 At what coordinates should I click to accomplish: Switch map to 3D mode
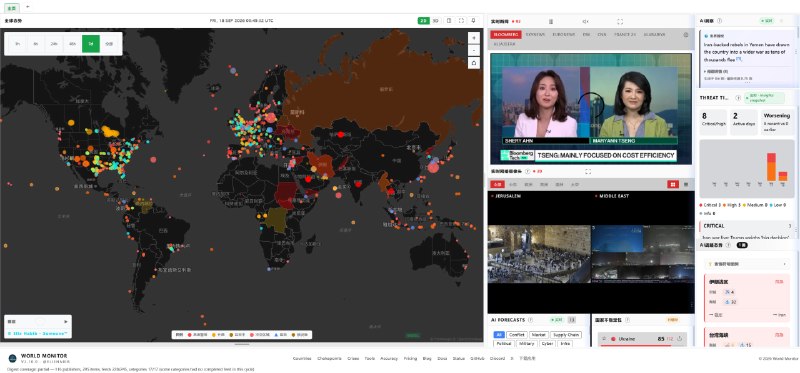(x=435, y=21)
